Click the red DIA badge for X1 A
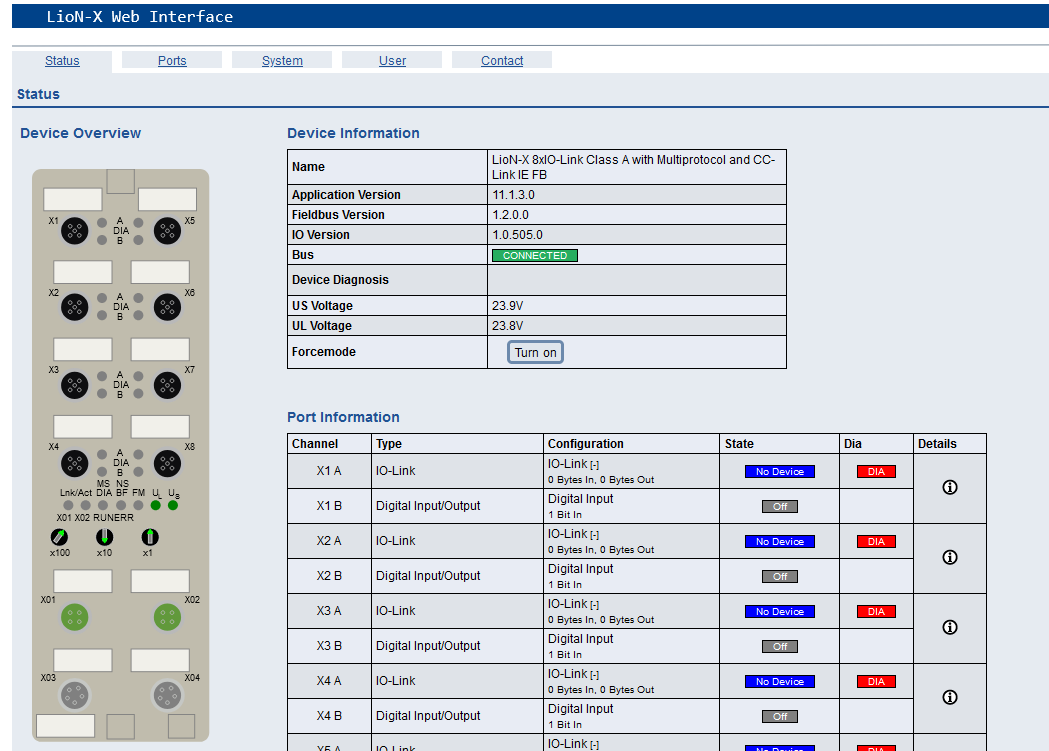Image resolution: width=1049 pixels, height=751 pixels. pyautogui.click(x=876, y=471)
